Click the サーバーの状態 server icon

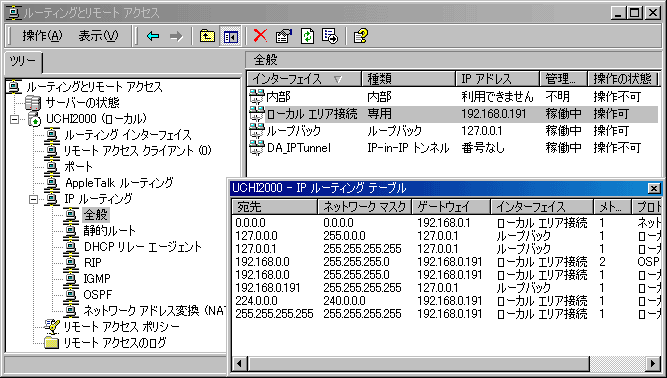click(x=33, y=103)
